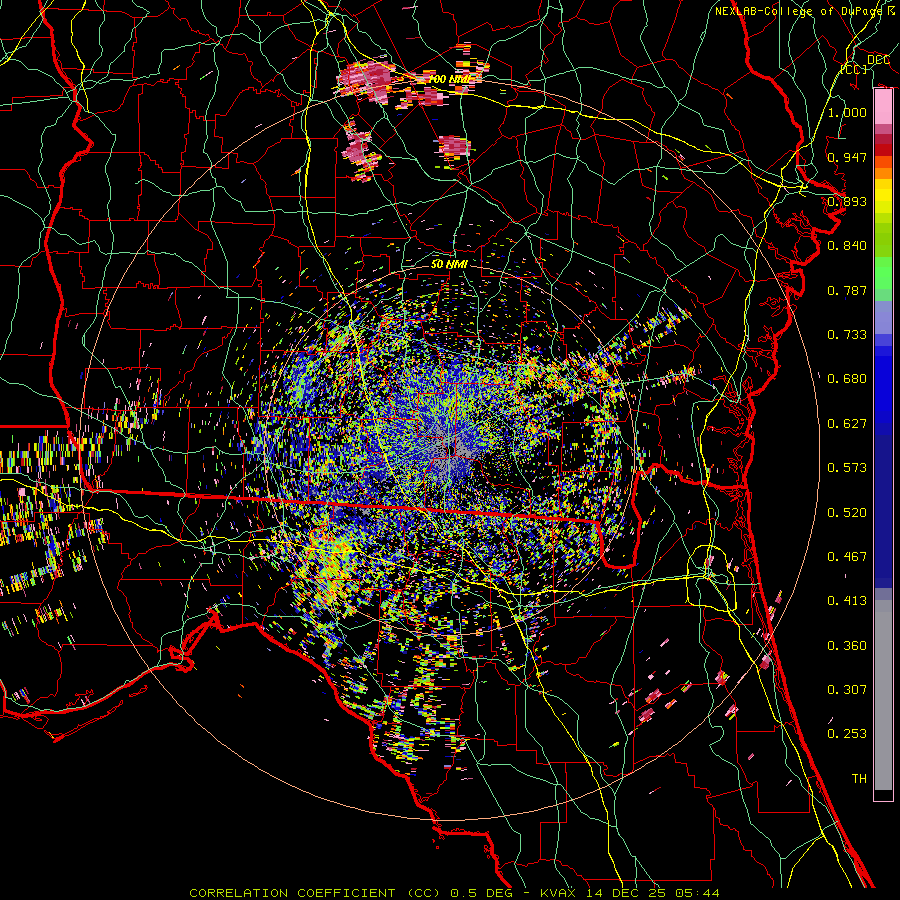Select the 0.733 legend value
Viewport: 900px width, 900px height.
click(x=847, y=335)
